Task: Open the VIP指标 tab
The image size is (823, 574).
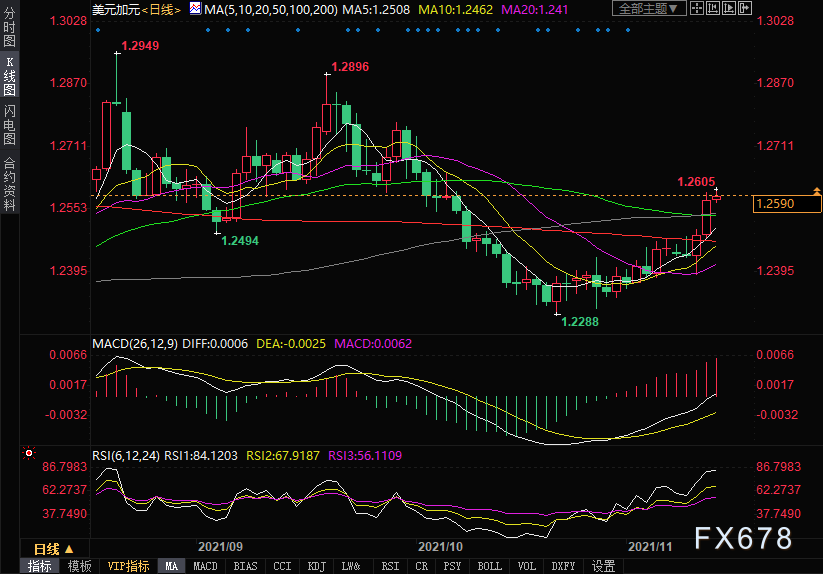Action: [128, 566]
